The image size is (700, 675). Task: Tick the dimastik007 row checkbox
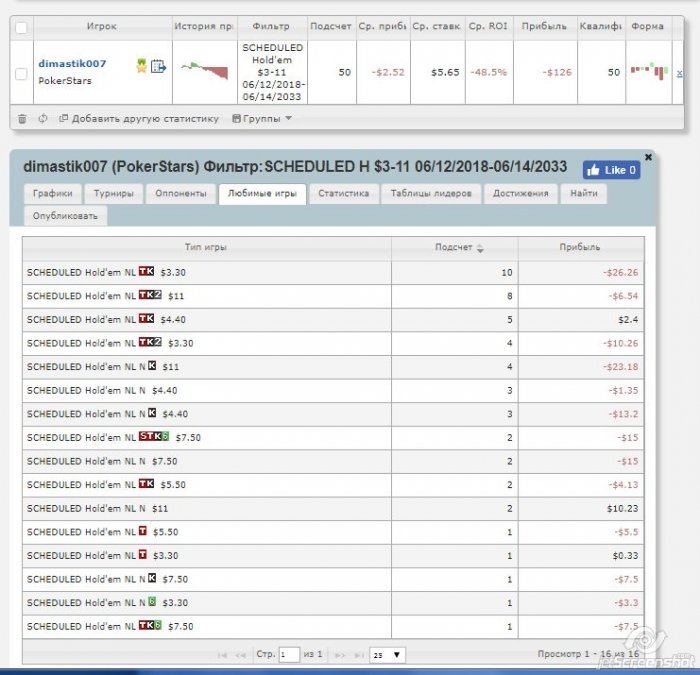click(x=21, y=74)
